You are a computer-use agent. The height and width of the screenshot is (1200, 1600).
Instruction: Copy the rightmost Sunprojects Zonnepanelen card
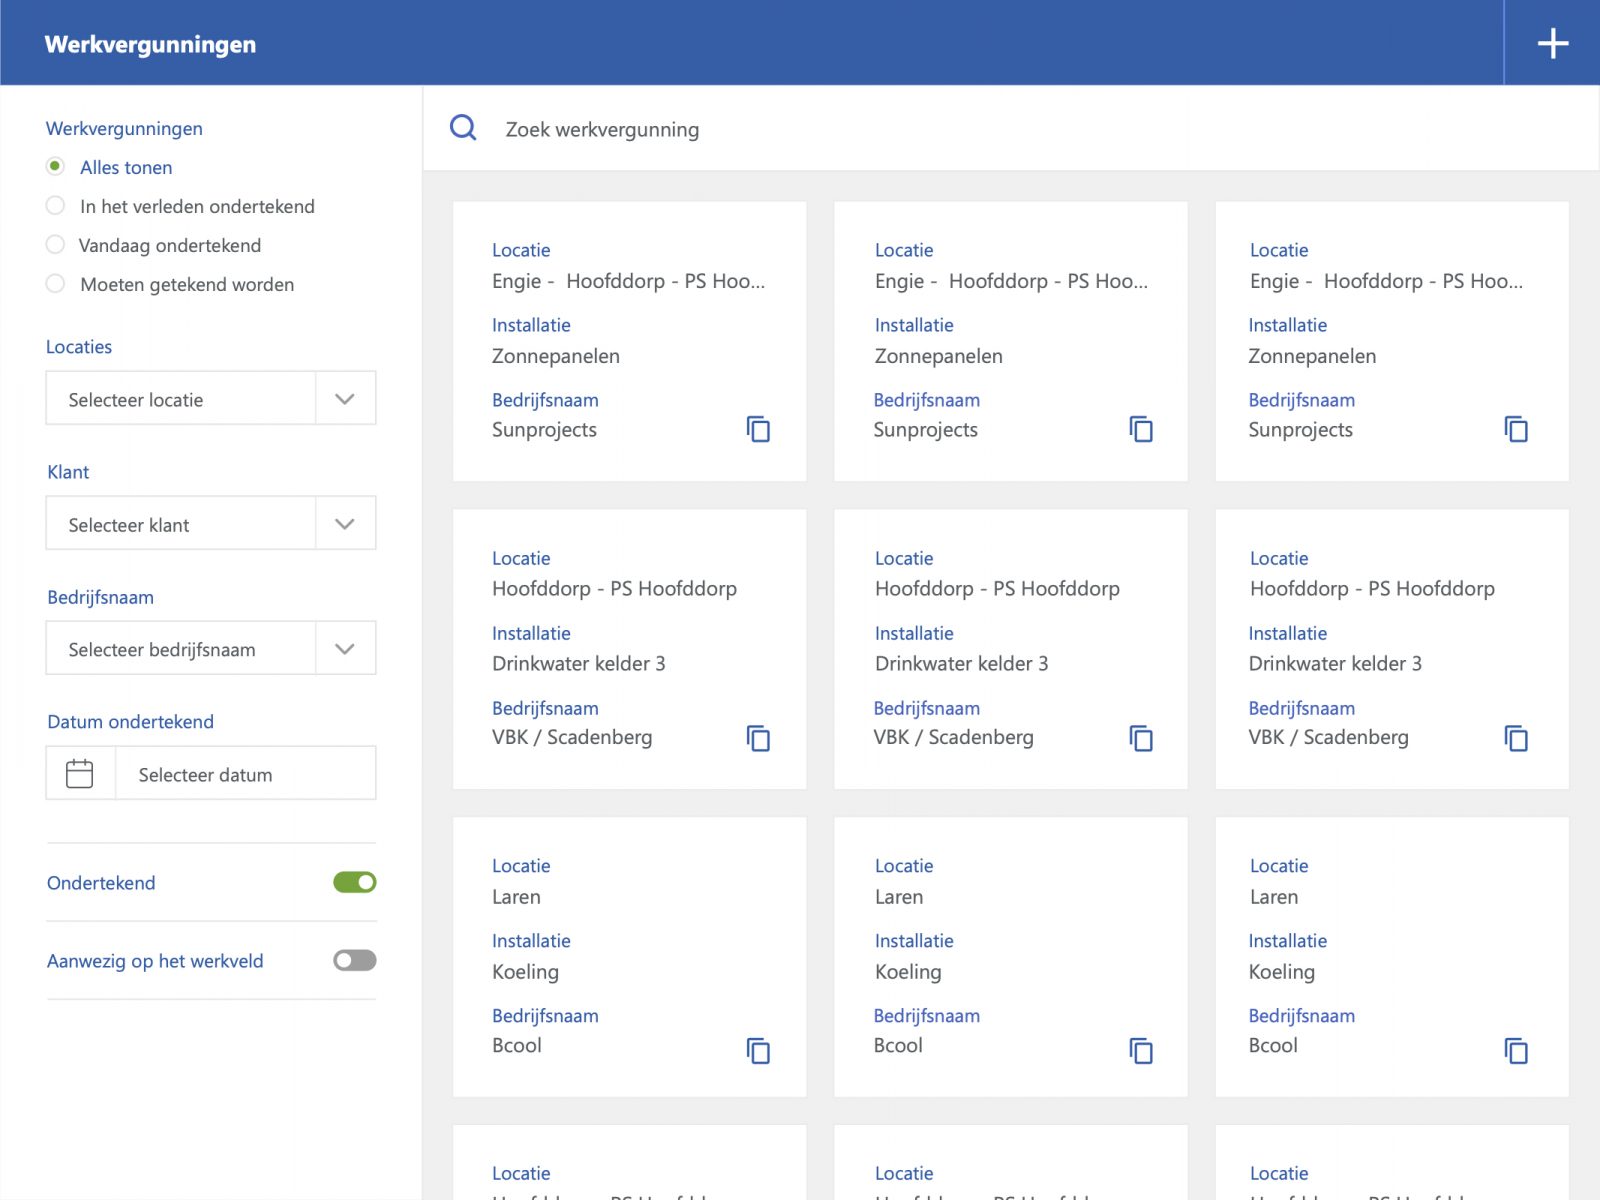(x=1516, y=429)
